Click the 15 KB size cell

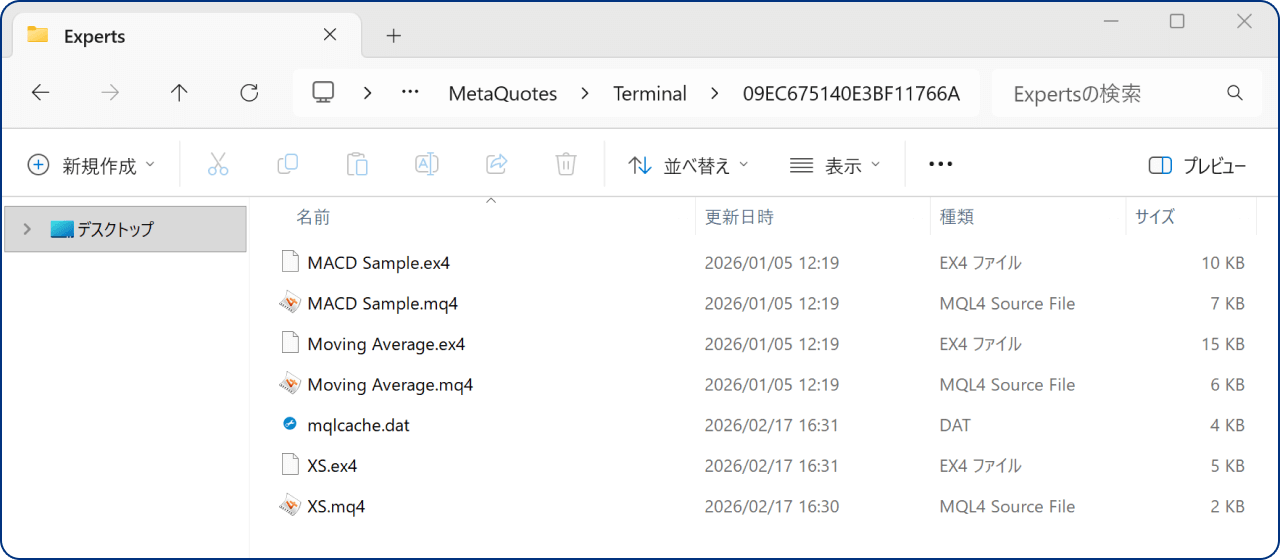pyautogui.click(x=1222, y=344)
